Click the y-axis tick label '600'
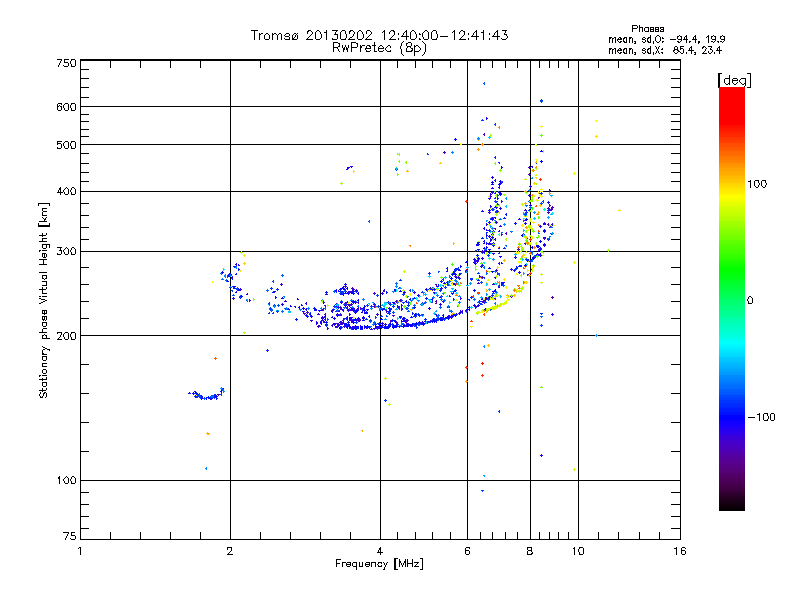This screenshot has width=800, height=600. click(x=66, y=107)
